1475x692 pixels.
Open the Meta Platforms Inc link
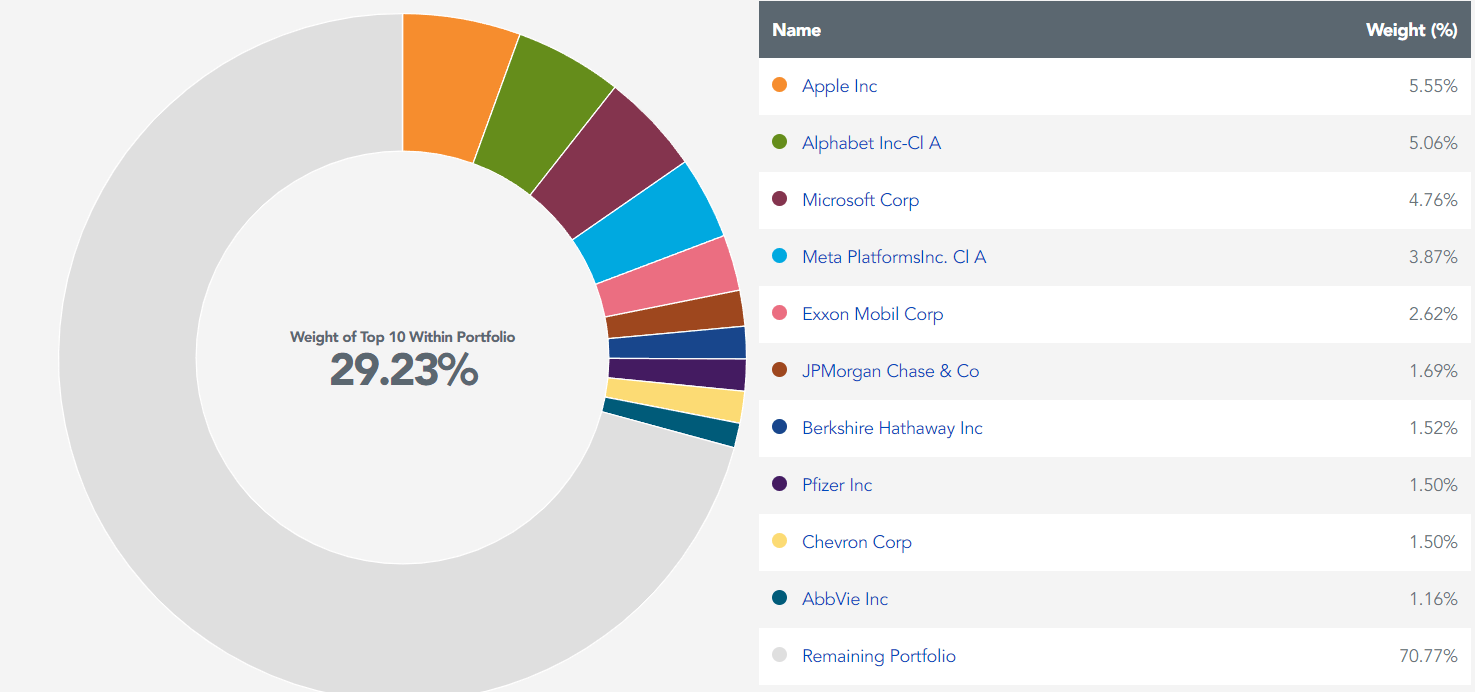[893, 257]
